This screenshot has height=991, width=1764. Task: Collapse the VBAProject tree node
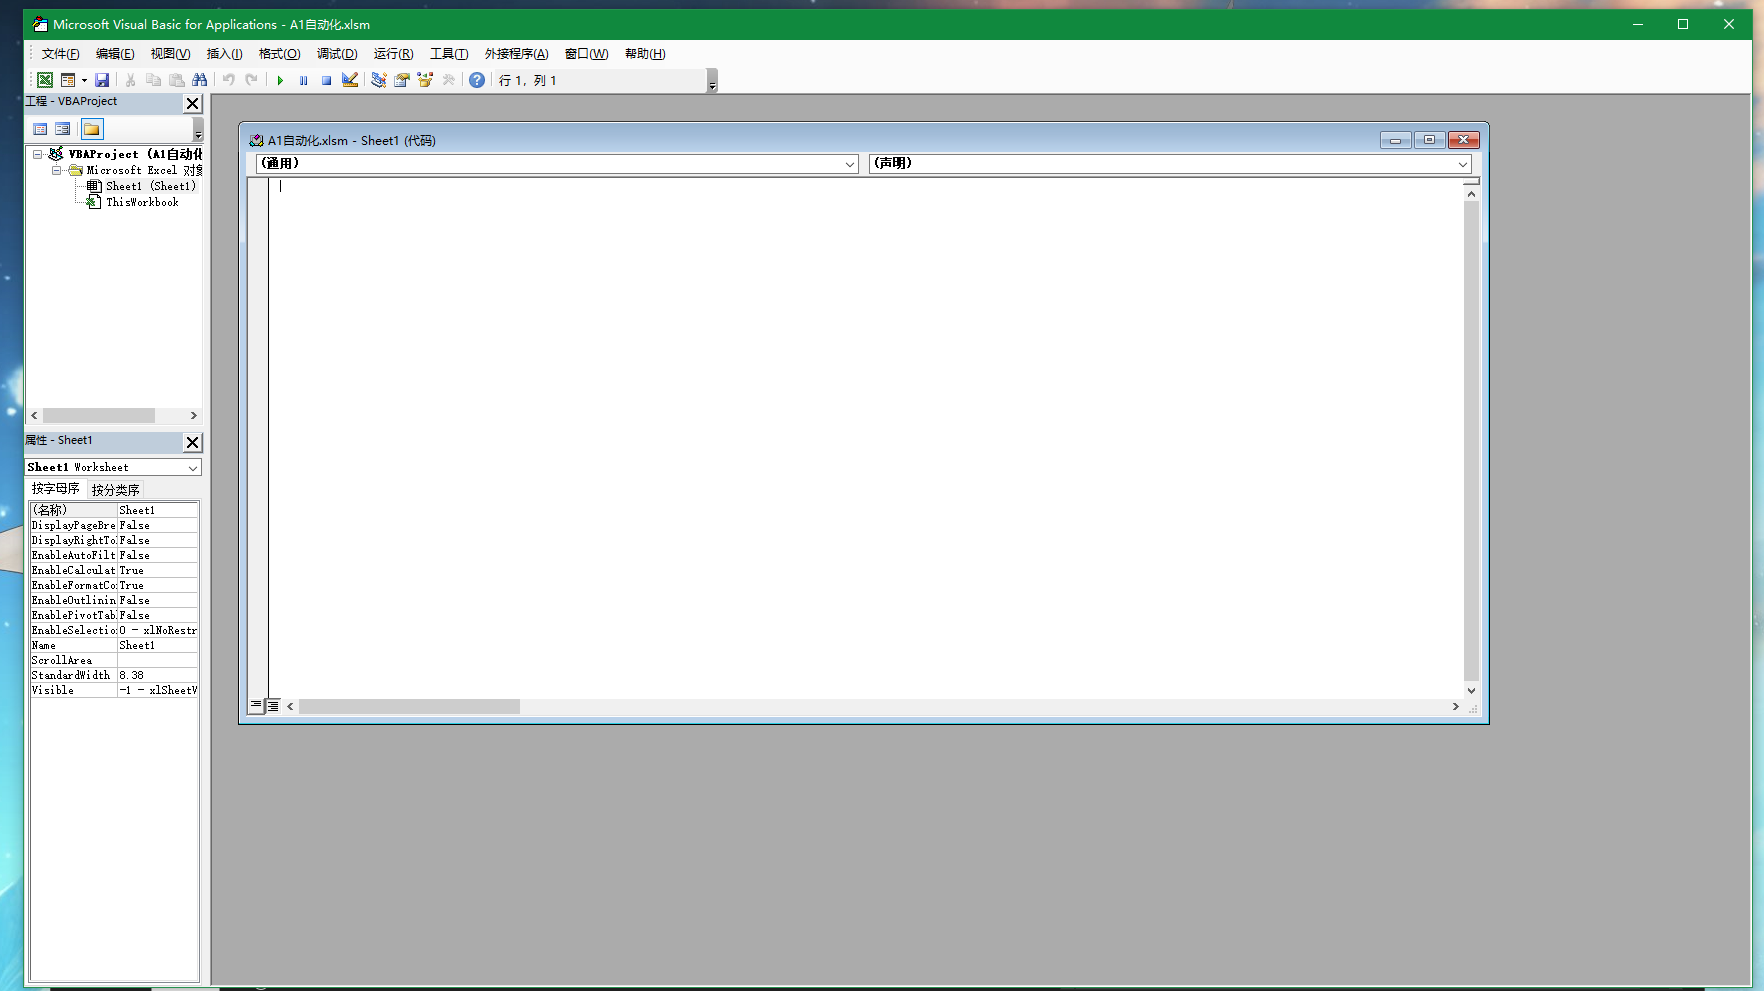(37, 154)
